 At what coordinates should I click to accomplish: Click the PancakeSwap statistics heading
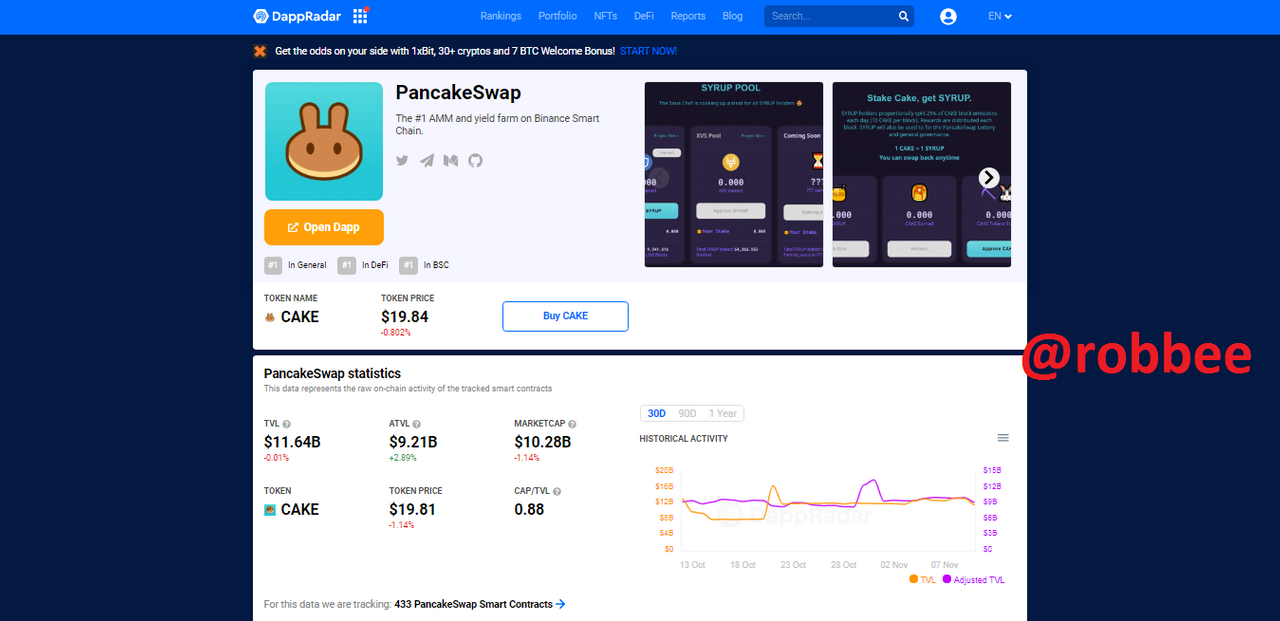coord(332,373)
